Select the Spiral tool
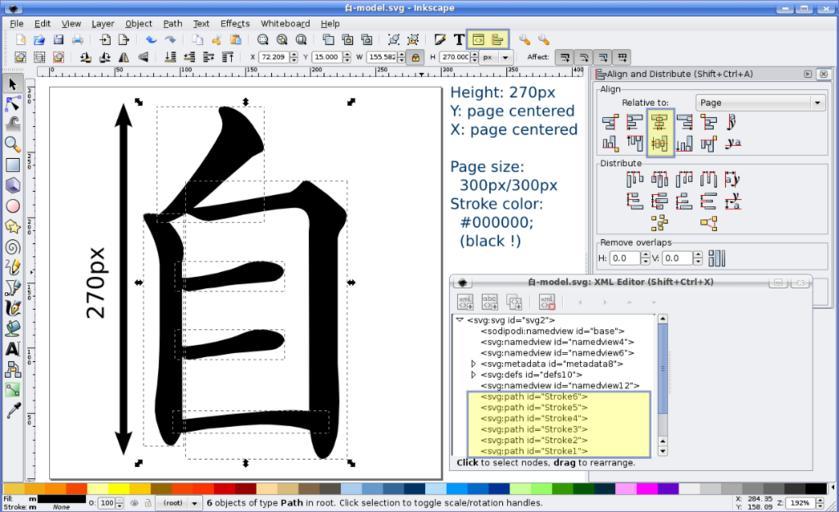The width and height of the screenshot is (839, 512). [12, 246]
